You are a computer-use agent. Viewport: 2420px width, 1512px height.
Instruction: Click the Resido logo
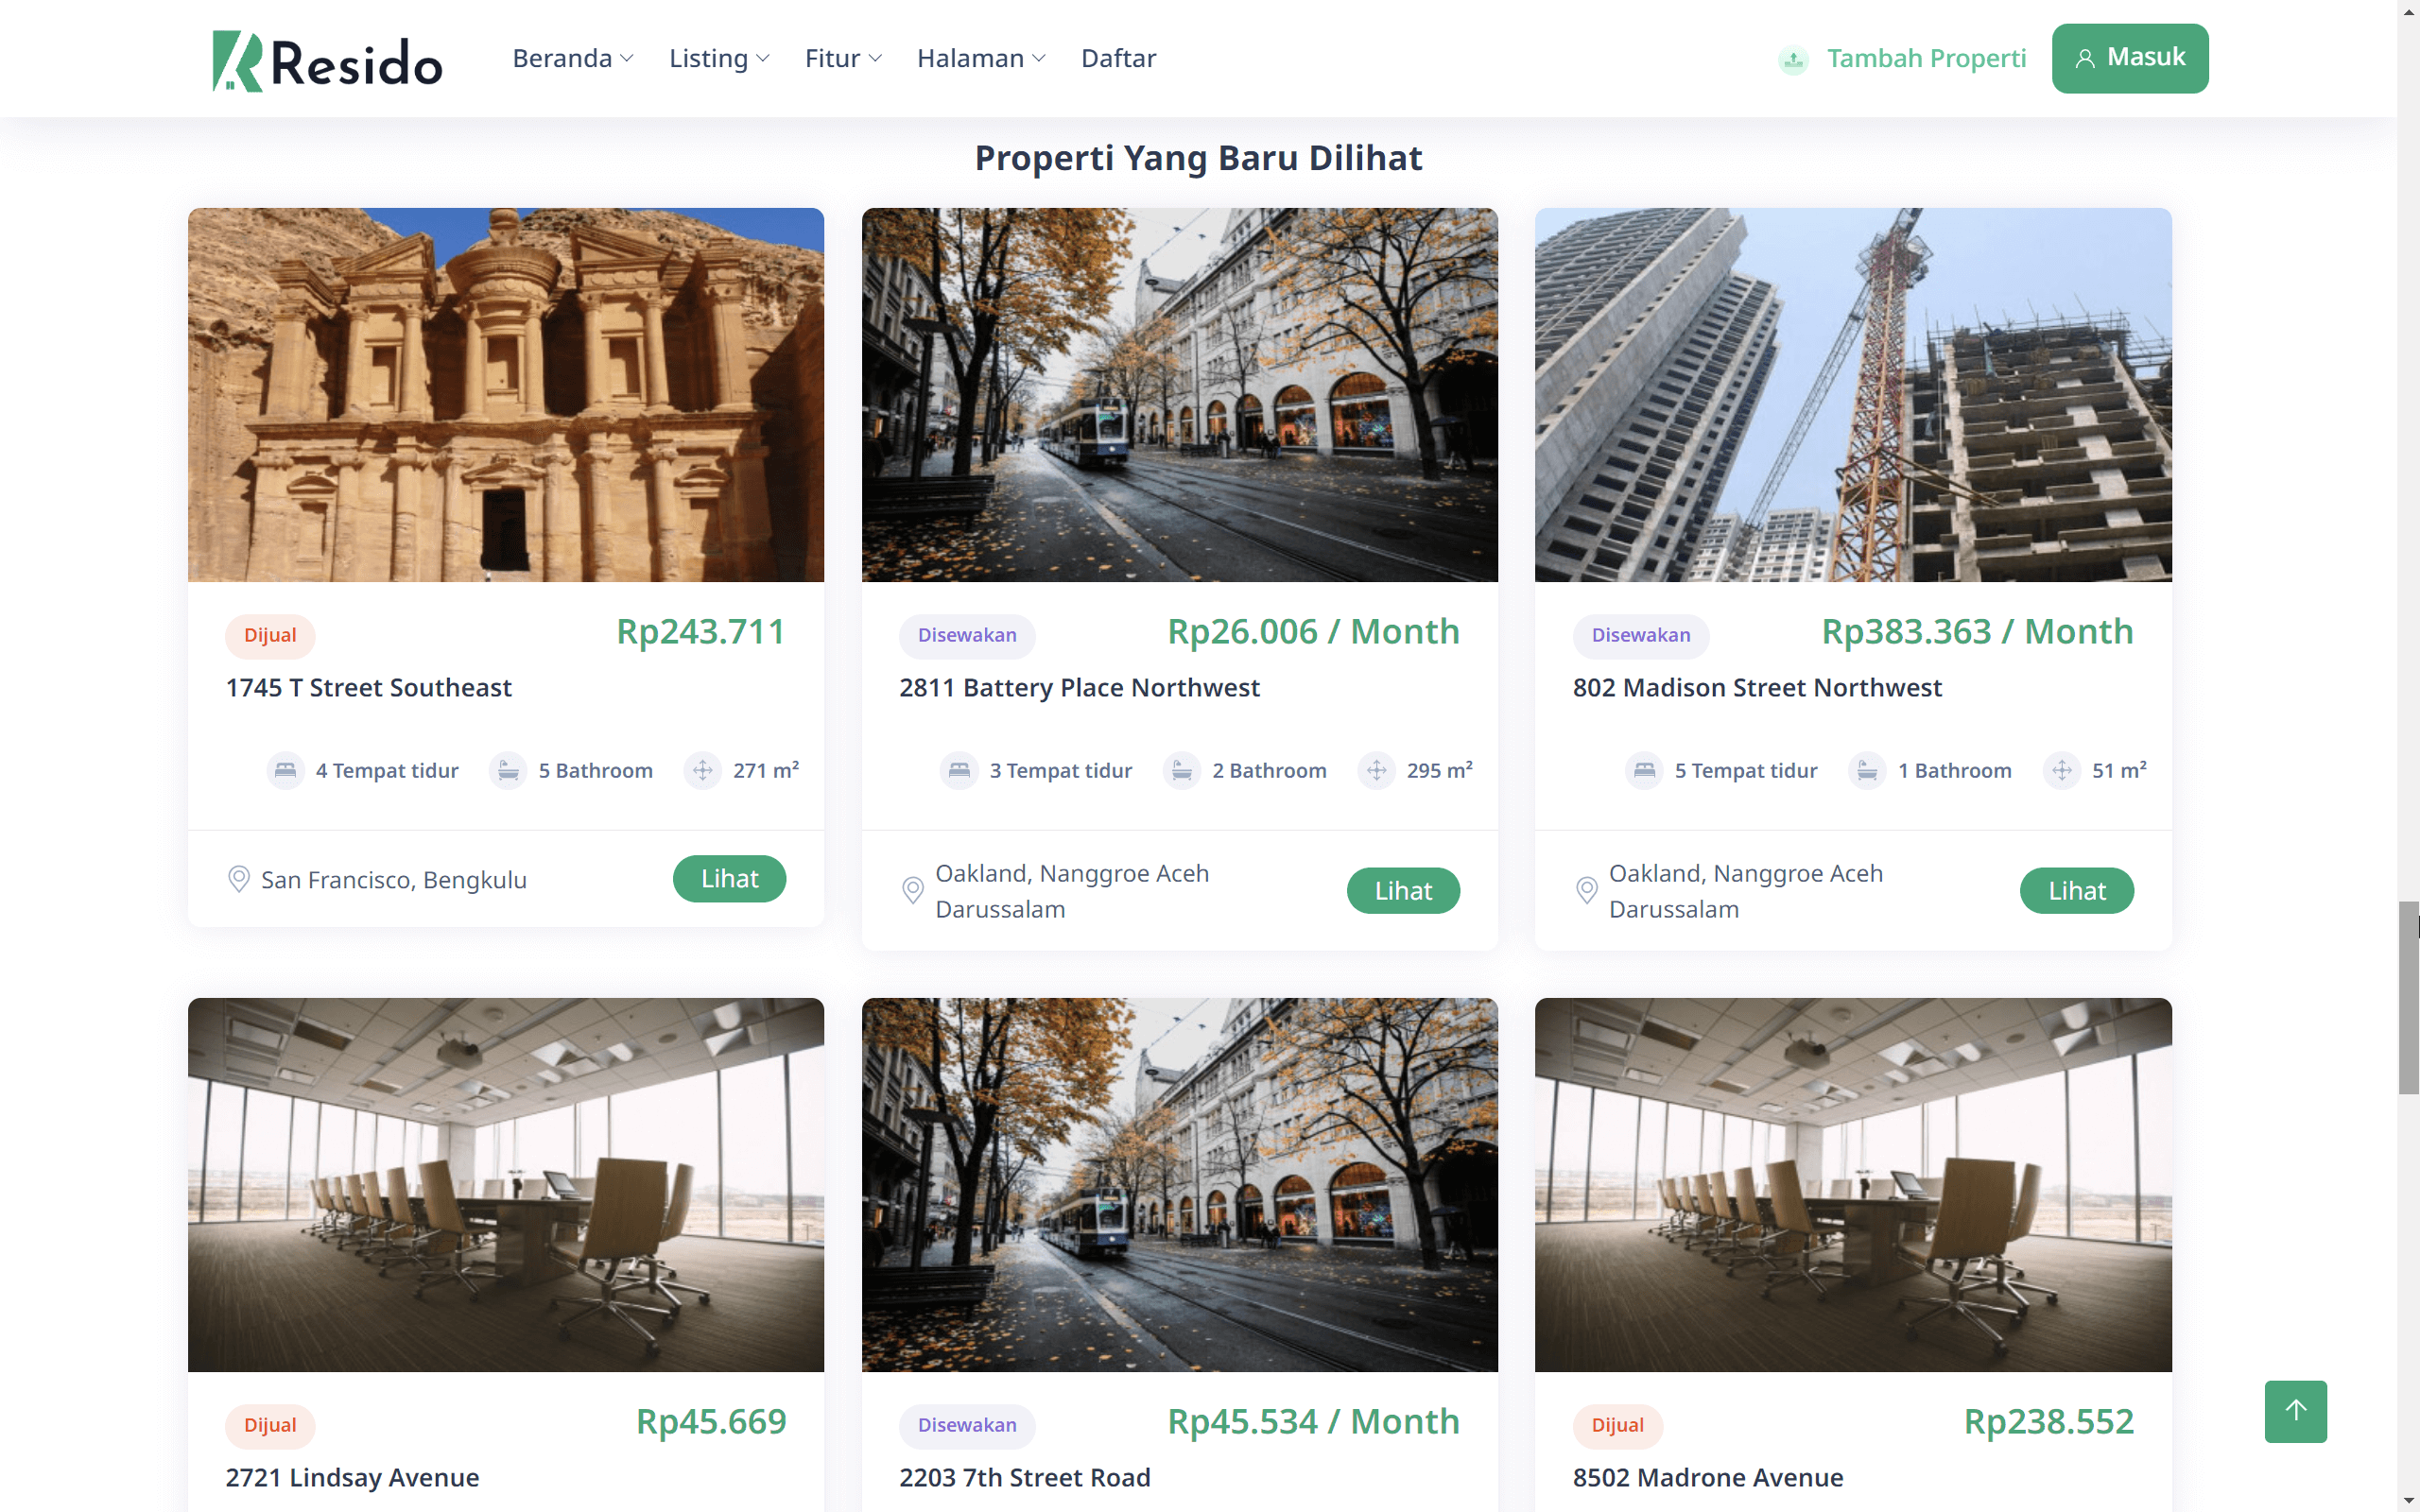[327, 60]
